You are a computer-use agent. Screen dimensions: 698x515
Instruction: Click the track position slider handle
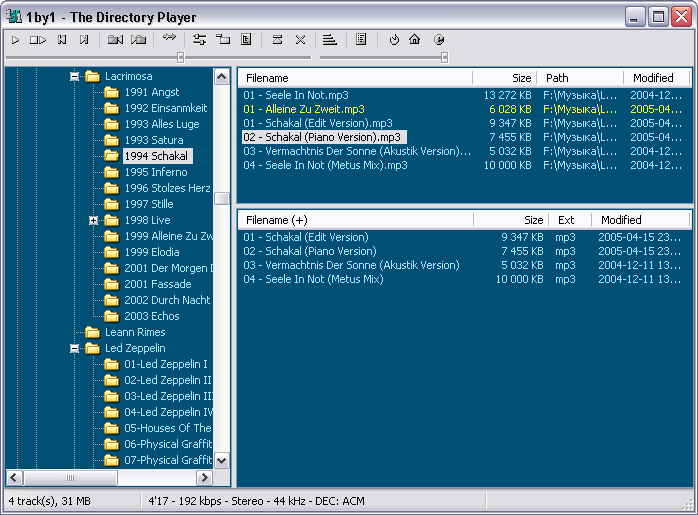(x=180, y=57)
